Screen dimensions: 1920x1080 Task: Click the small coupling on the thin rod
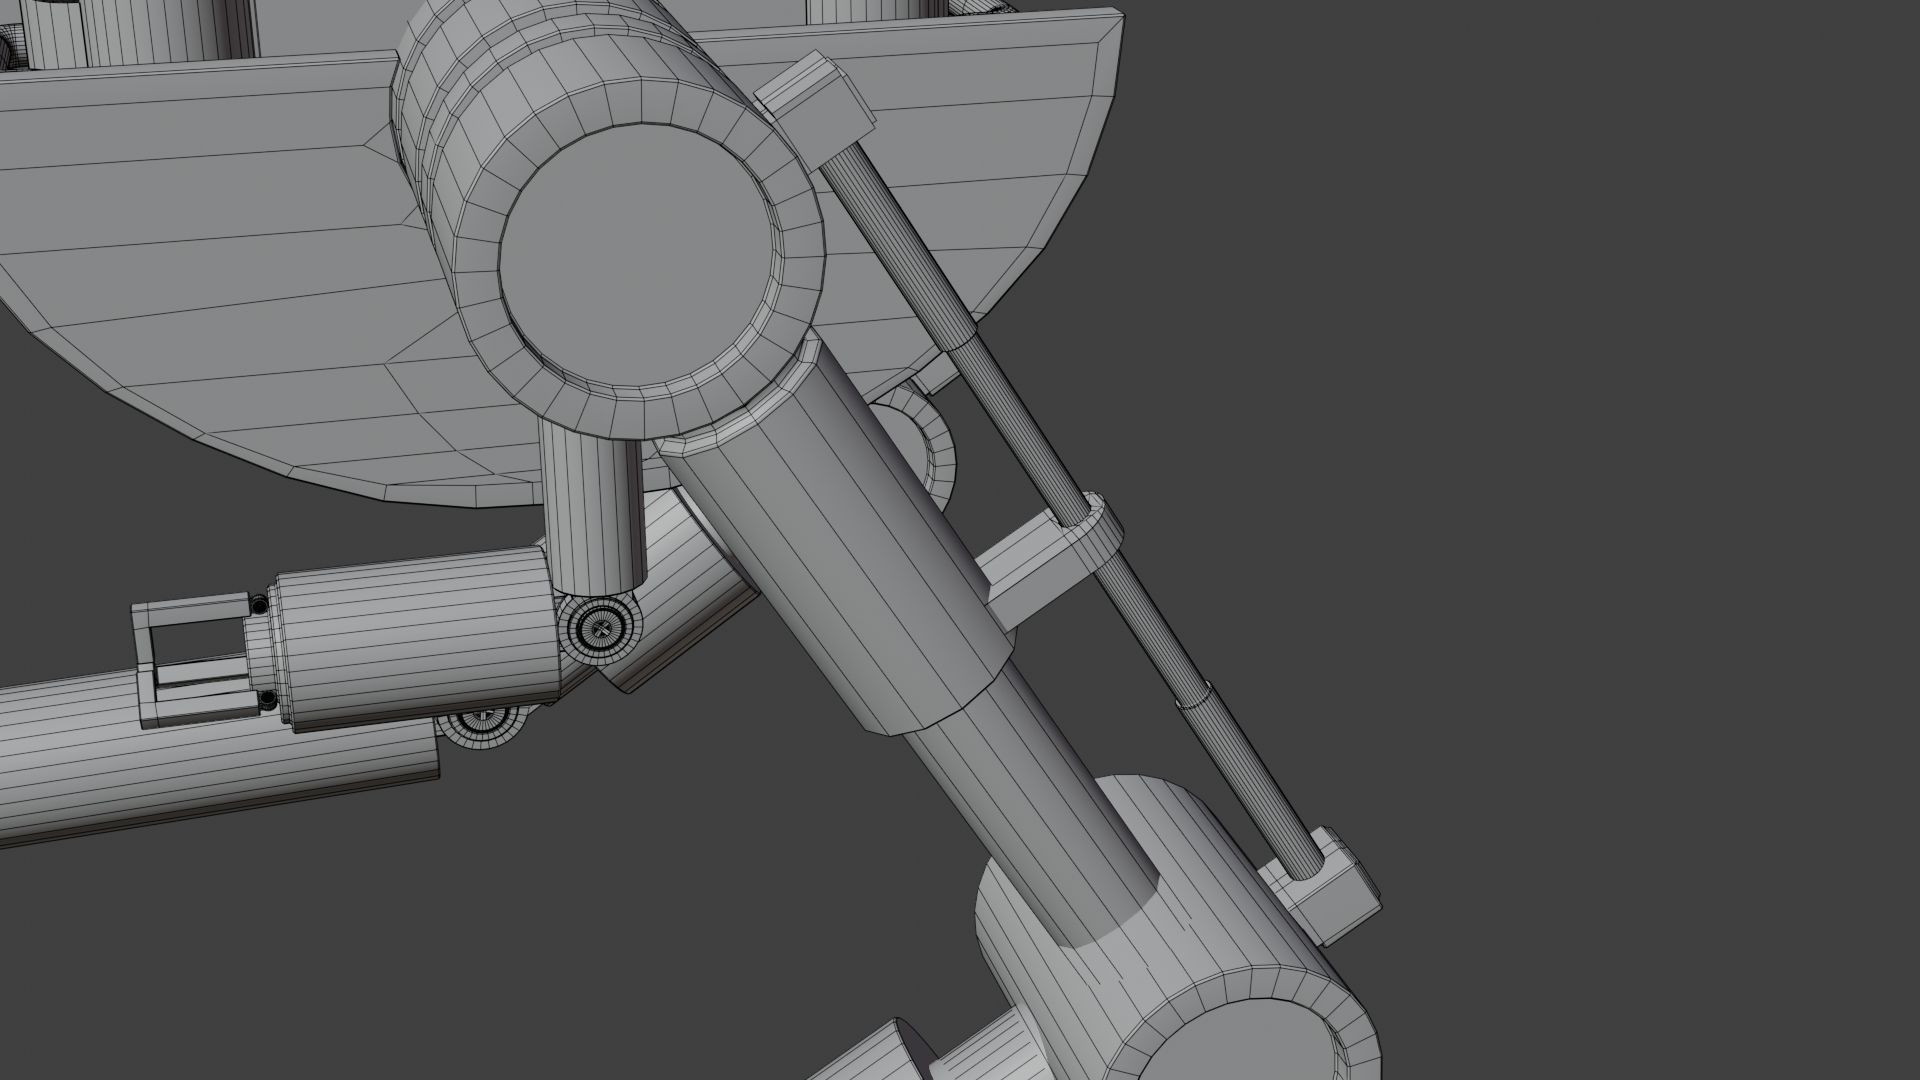point(1197,695)
